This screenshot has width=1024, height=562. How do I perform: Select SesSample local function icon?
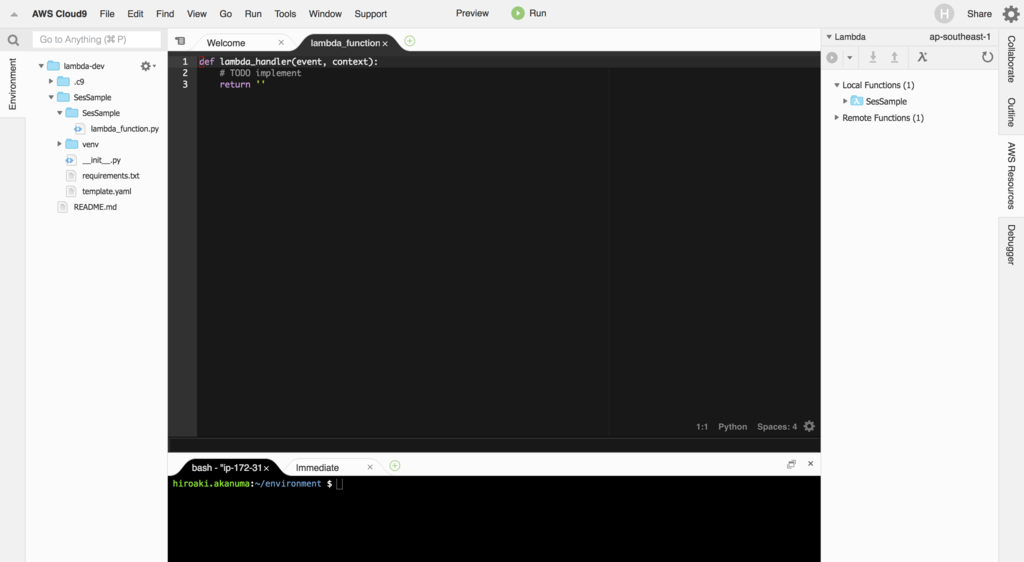[x=857, y=101]
